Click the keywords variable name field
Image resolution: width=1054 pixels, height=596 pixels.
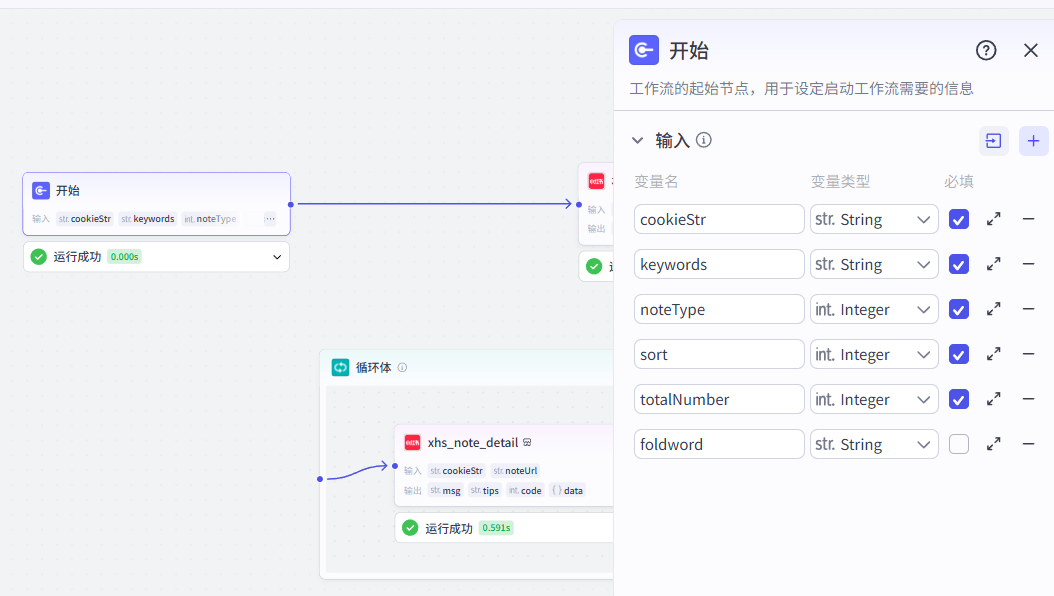pos(719,264)
